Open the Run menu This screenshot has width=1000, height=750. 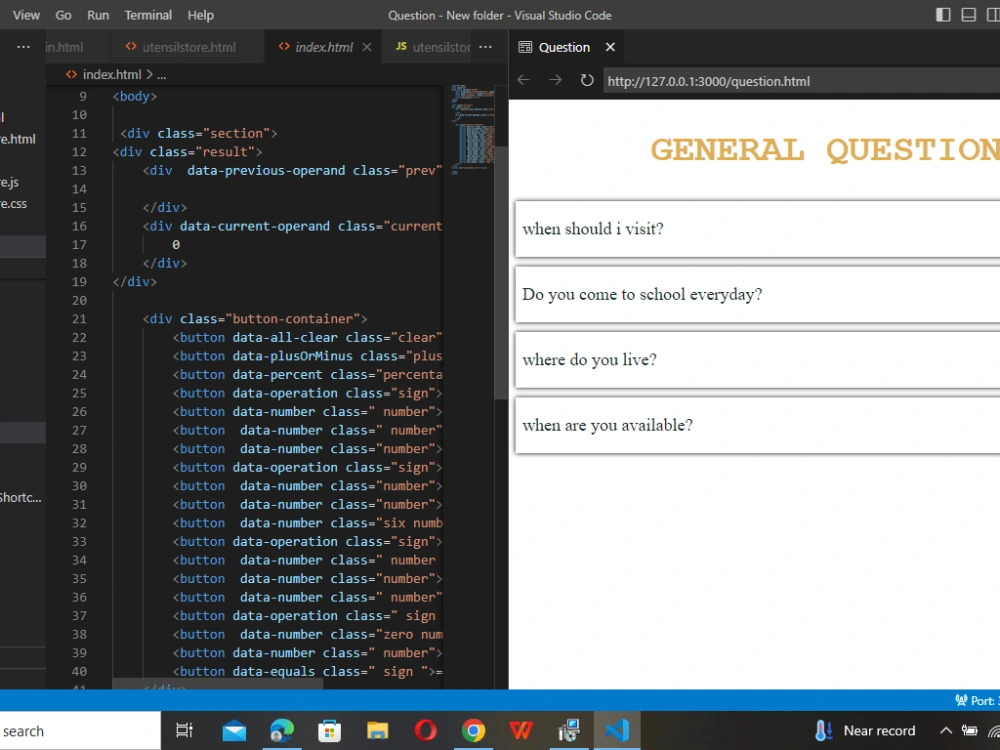[97, 15]
